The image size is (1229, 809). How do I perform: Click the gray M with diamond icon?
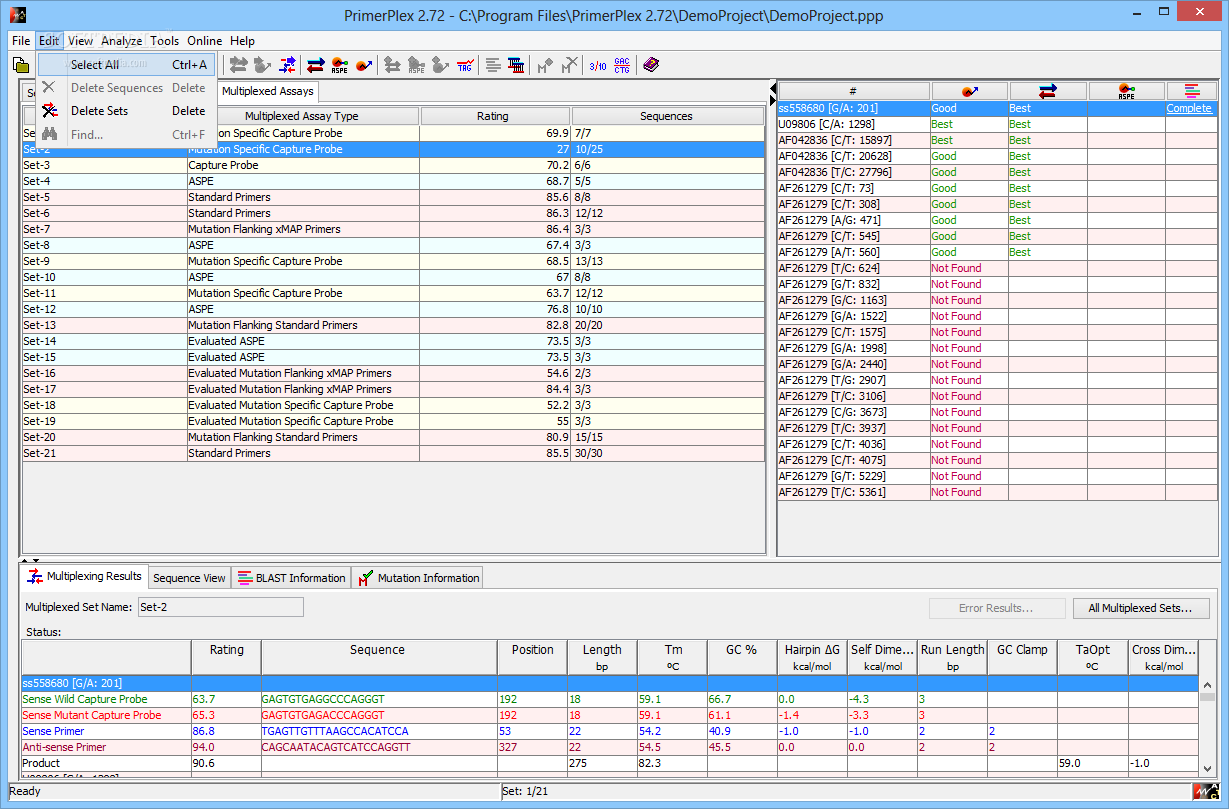click(x=545, y=65)
